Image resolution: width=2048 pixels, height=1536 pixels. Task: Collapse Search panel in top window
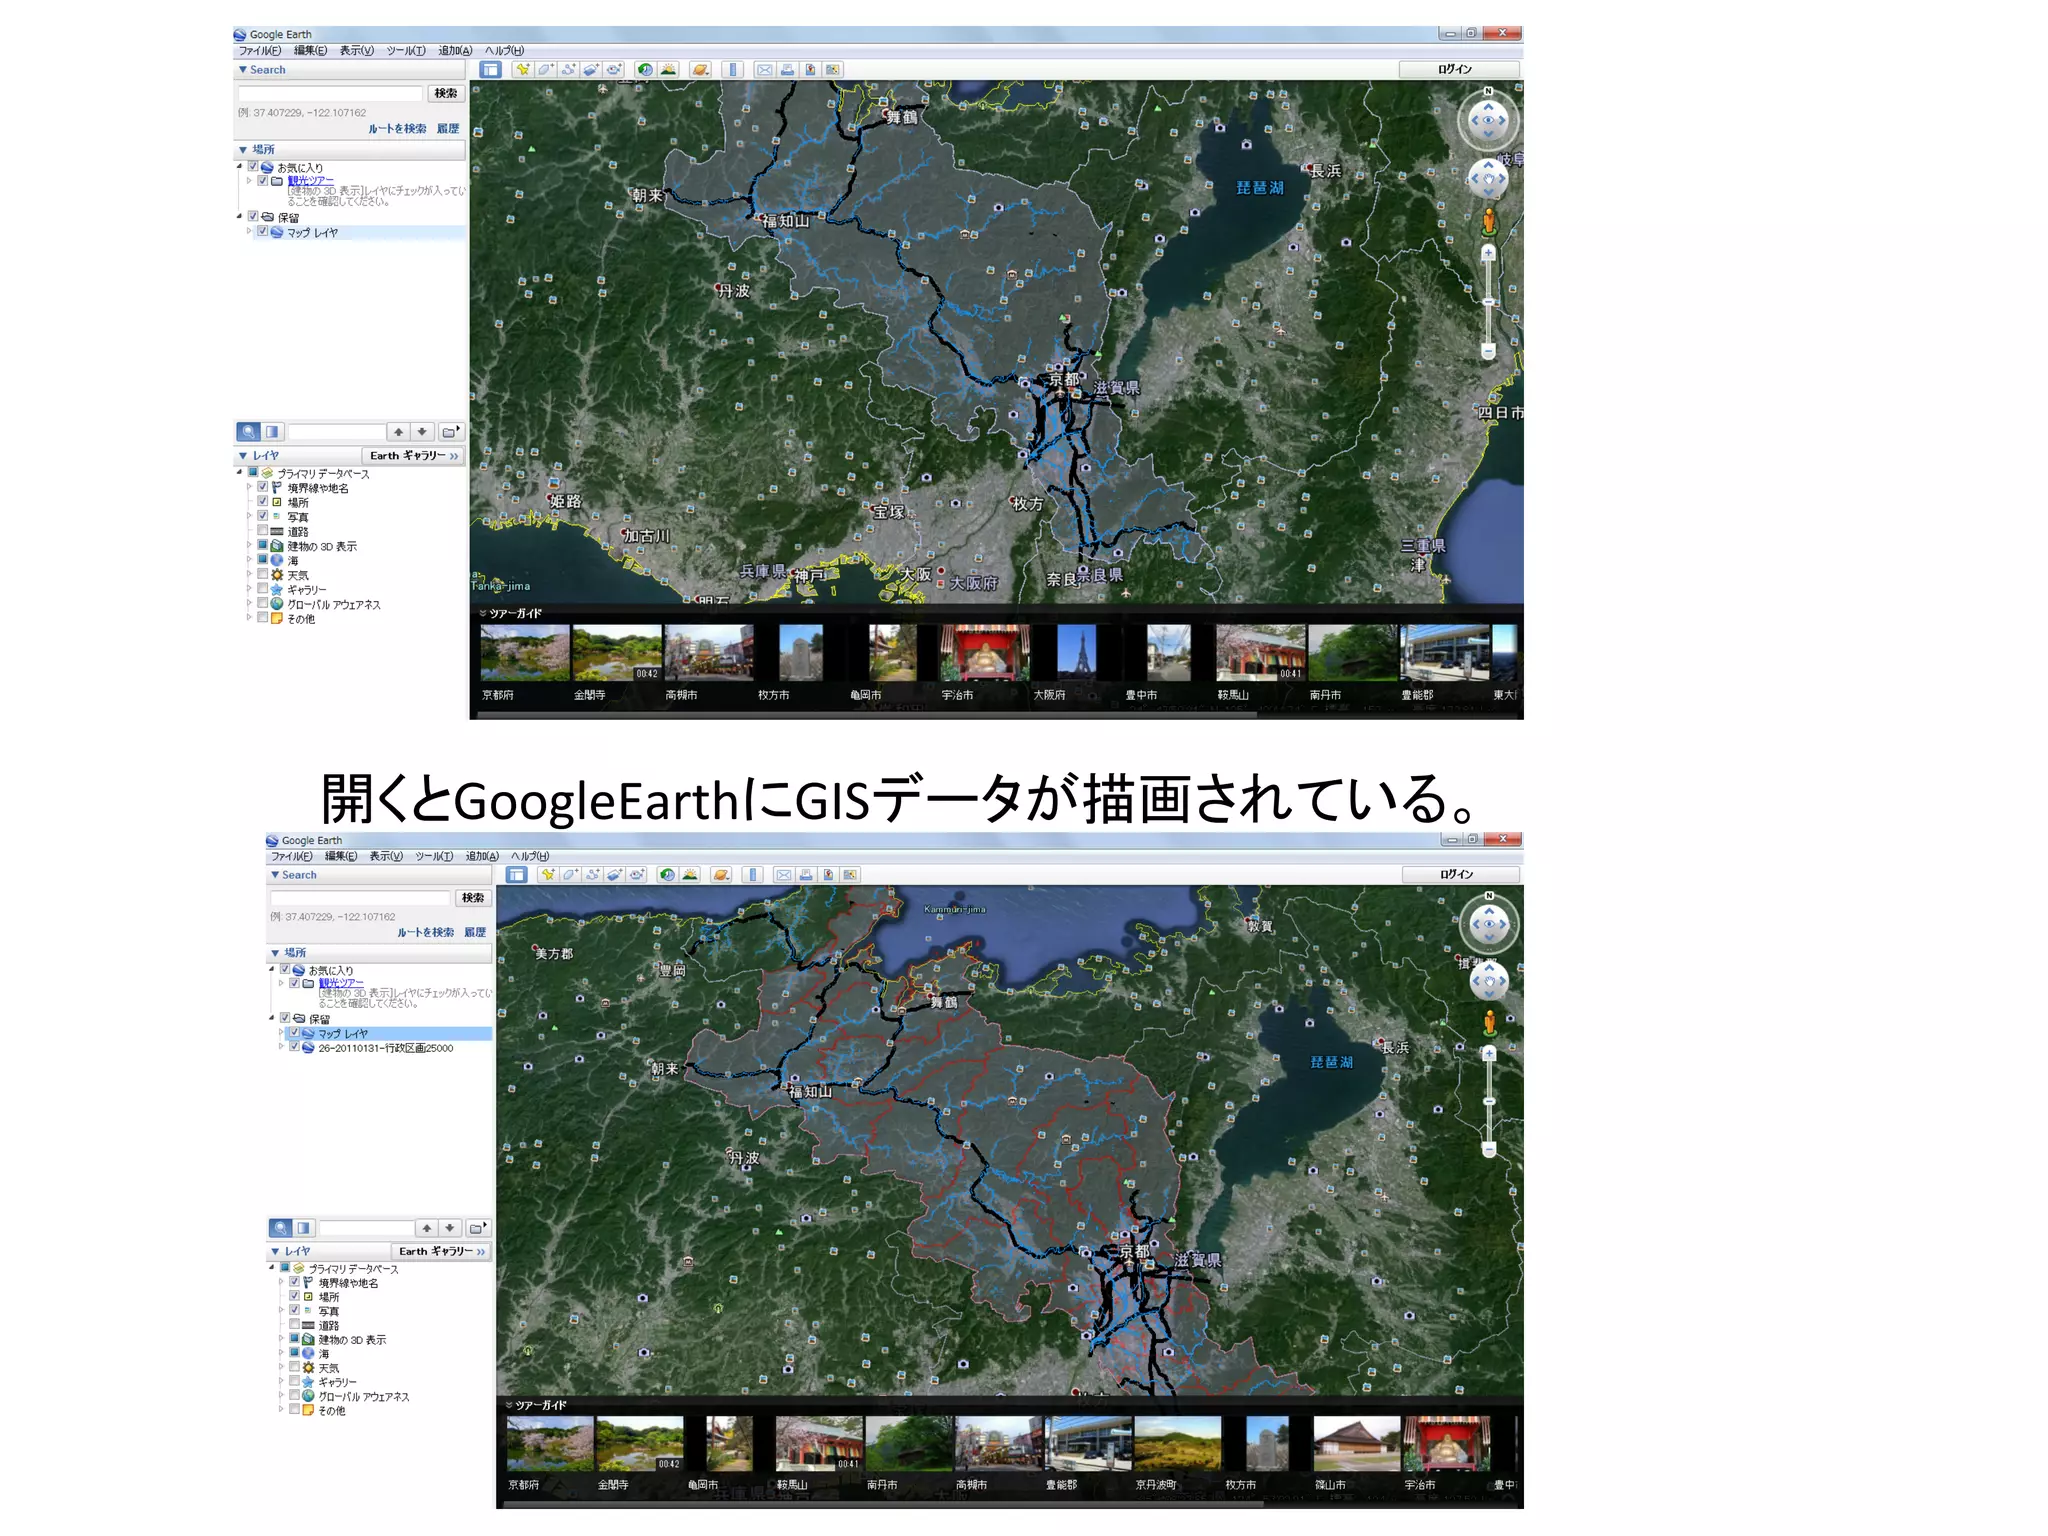click(x=243, y=70)
